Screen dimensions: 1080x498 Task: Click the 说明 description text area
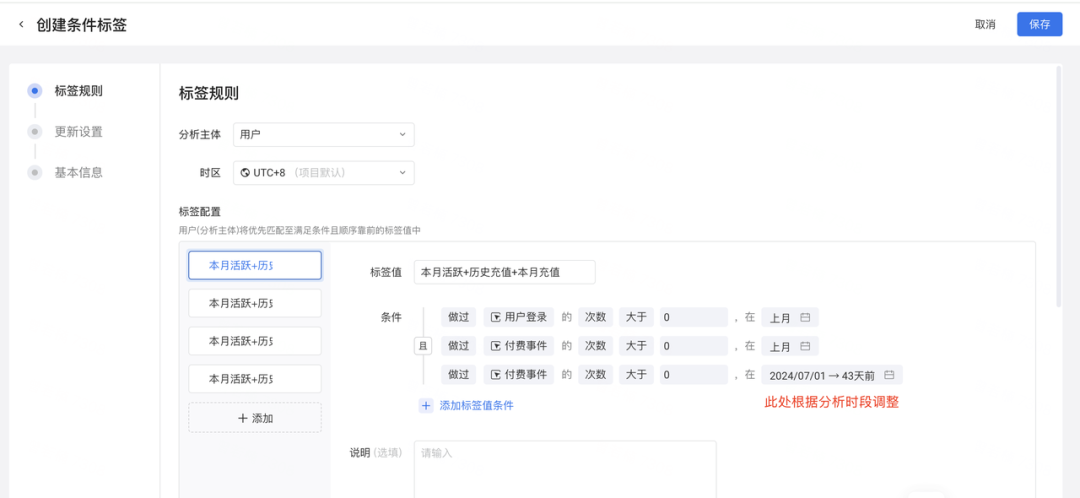tap(565, 469)
